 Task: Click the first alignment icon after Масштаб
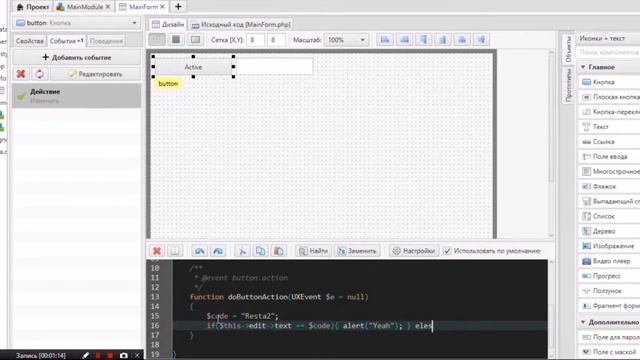pyautogui.click(x=385, y=40)
